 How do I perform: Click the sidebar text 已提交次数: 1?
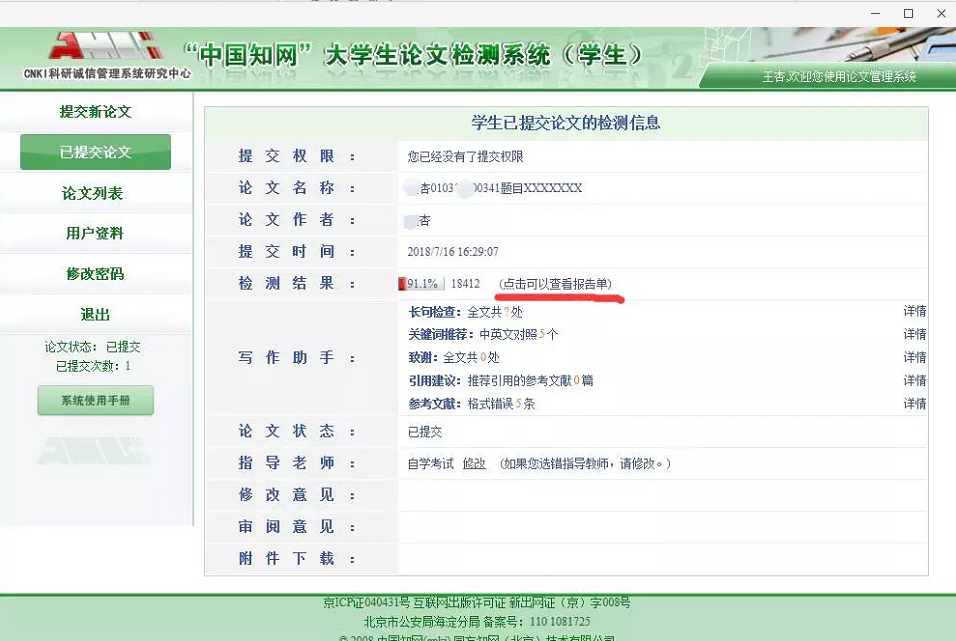coord(93,366)
